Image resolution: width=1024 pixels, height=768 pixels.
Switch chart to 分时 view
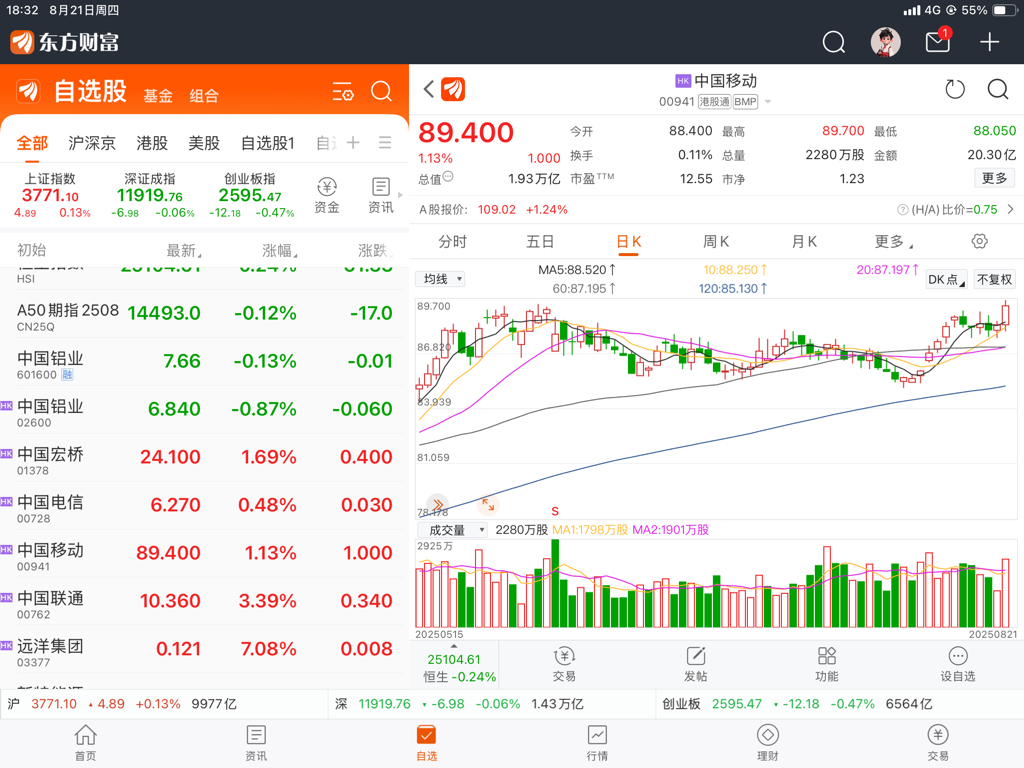point(453,242)
